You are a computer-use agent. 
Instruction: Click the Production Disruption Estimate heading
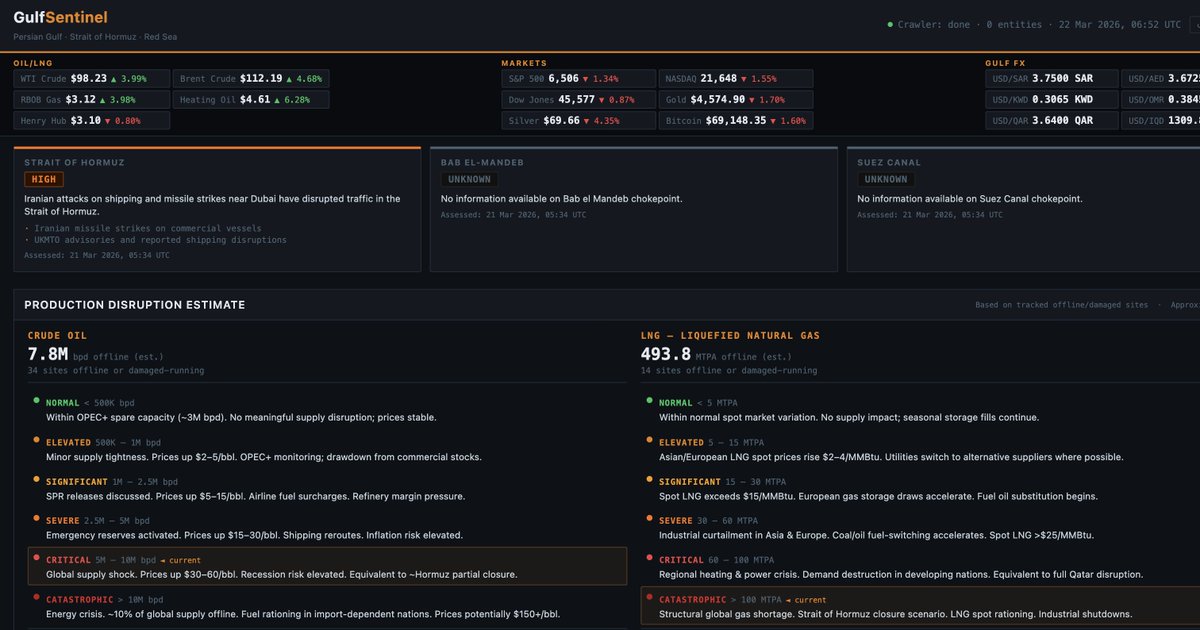pos(134,305)
